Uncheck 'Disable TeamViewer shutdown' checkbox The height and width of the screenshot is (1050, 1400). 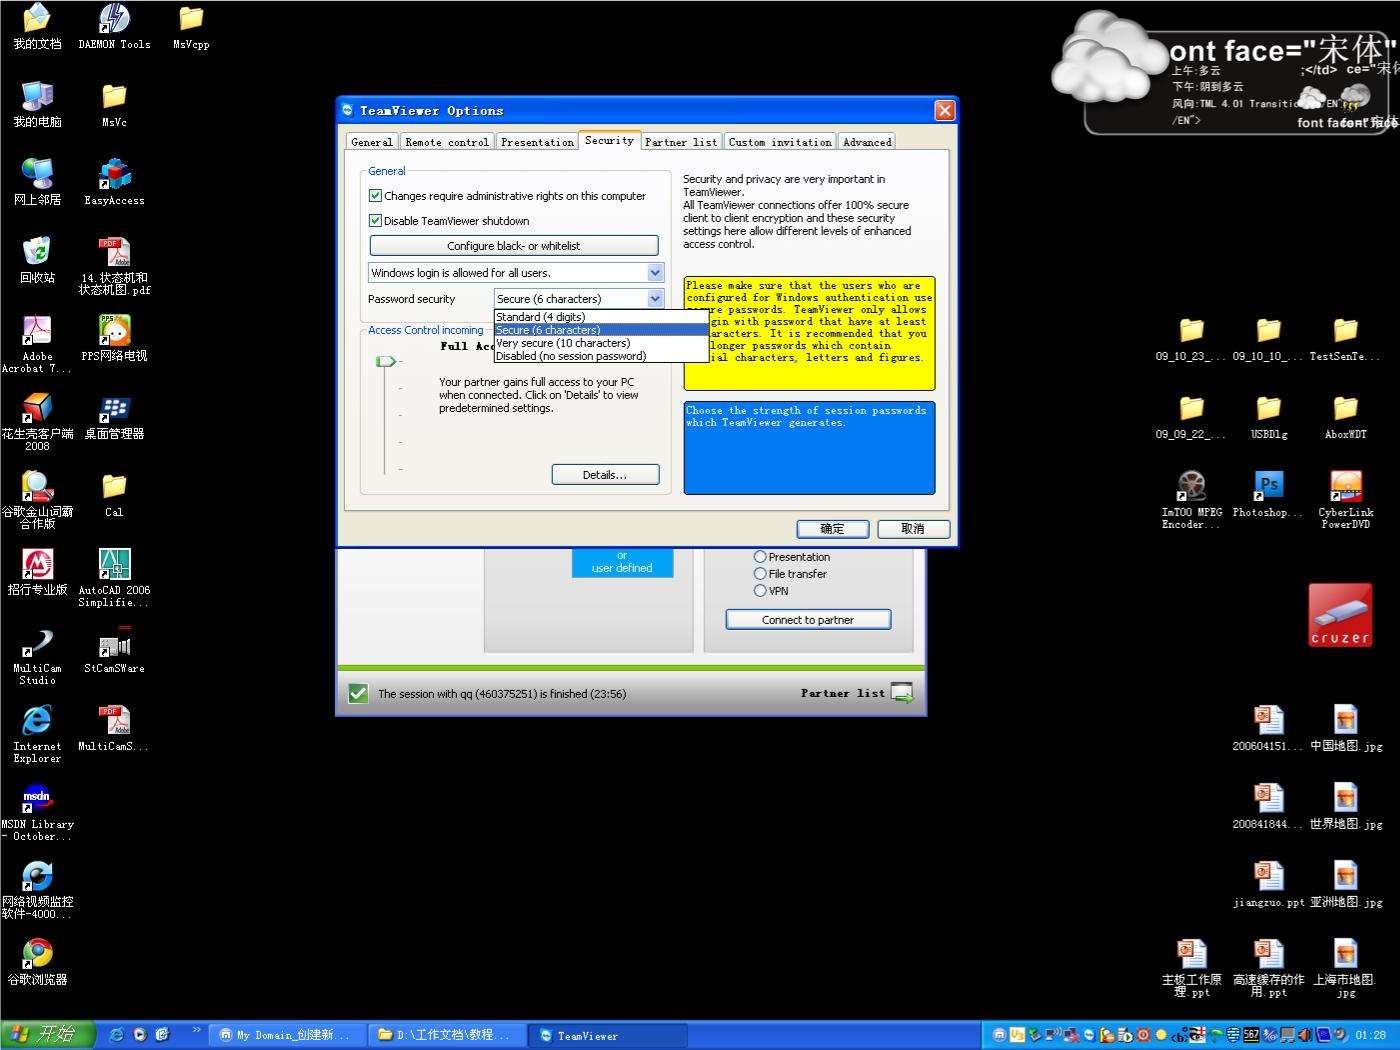pos(376,221)
